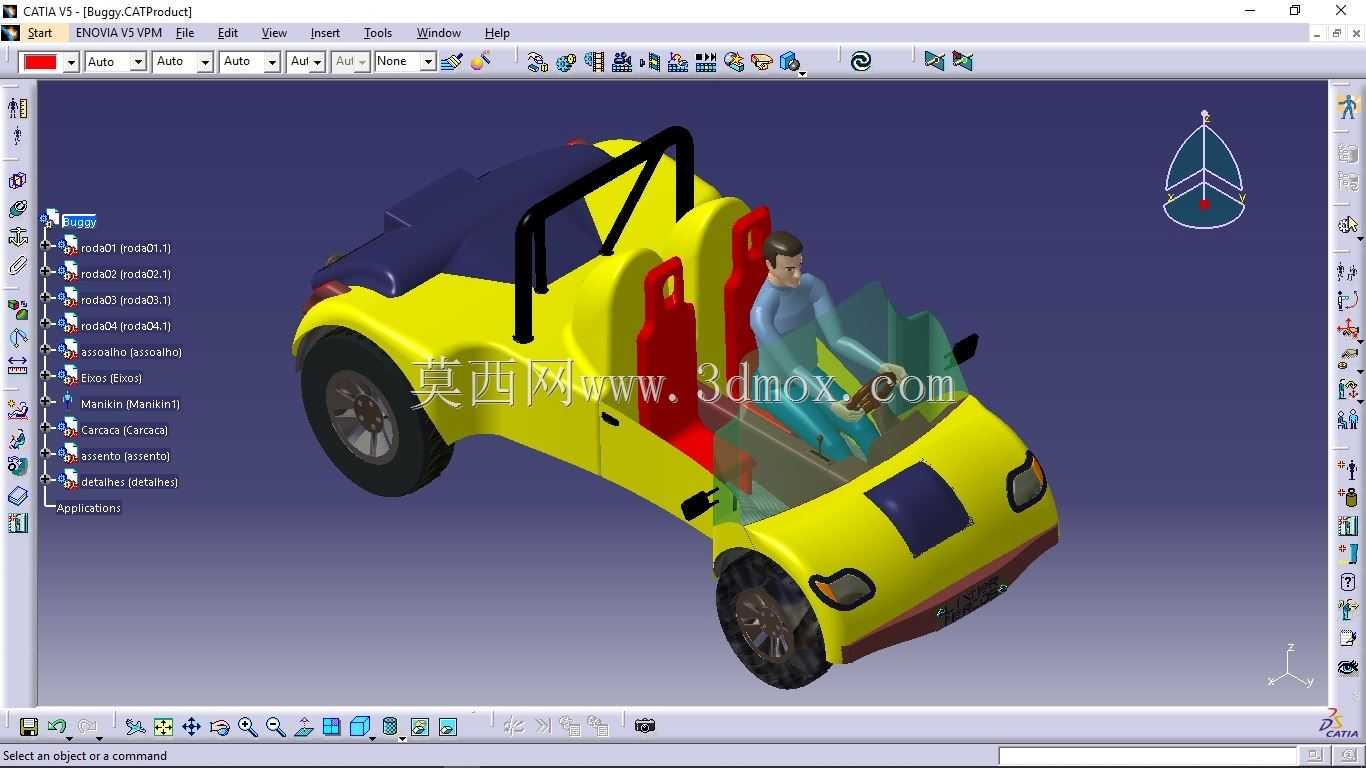The image size is (1366, 768).
Task: Select the Pan four-arrow tool
Action: click(191, 727)
